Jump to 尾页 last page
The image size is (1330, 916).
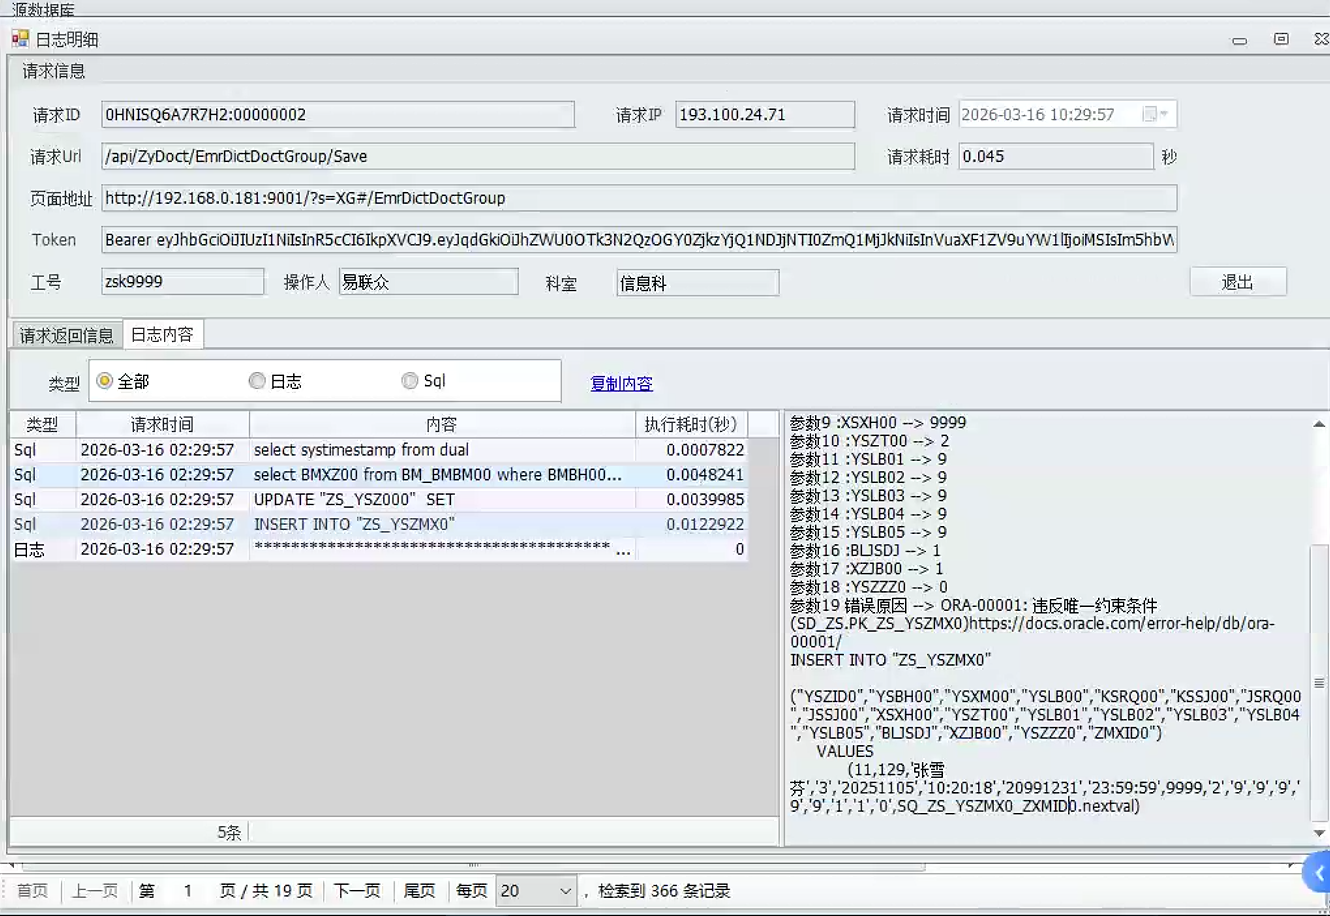pyautogui.click(x=419, y=891)
